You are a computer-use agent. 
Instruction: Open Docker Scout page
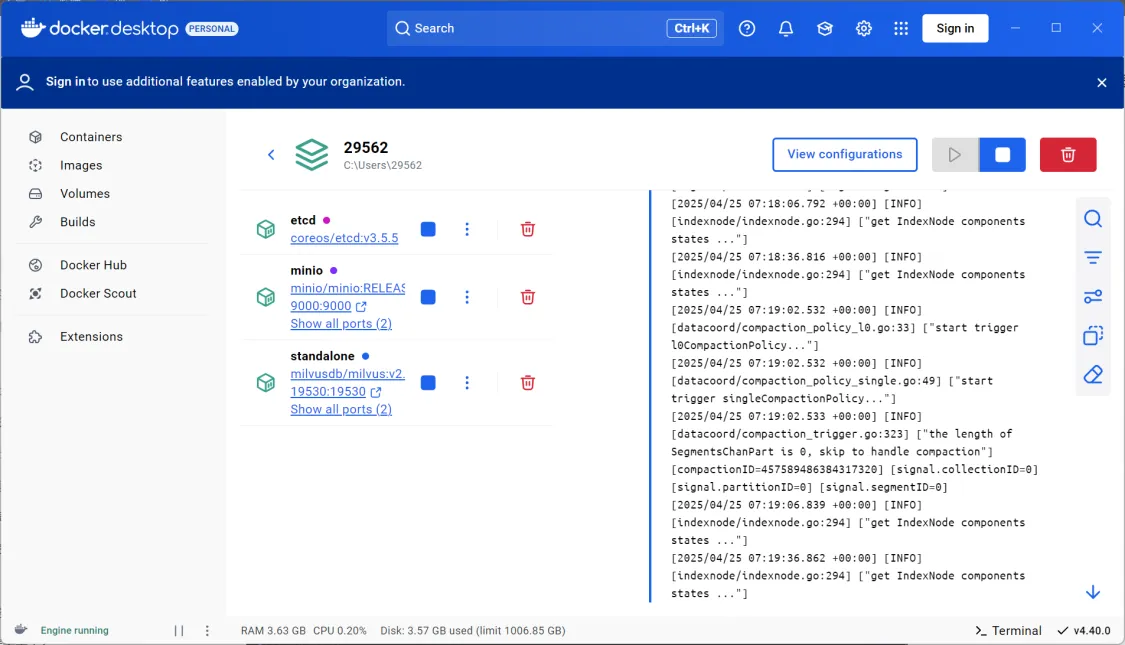(x=98, y=293)
